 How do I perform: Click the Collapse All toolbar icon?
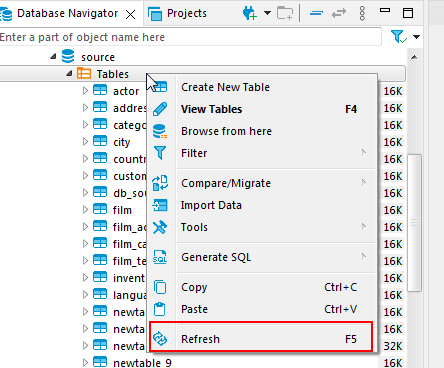(x=316, y=13)
